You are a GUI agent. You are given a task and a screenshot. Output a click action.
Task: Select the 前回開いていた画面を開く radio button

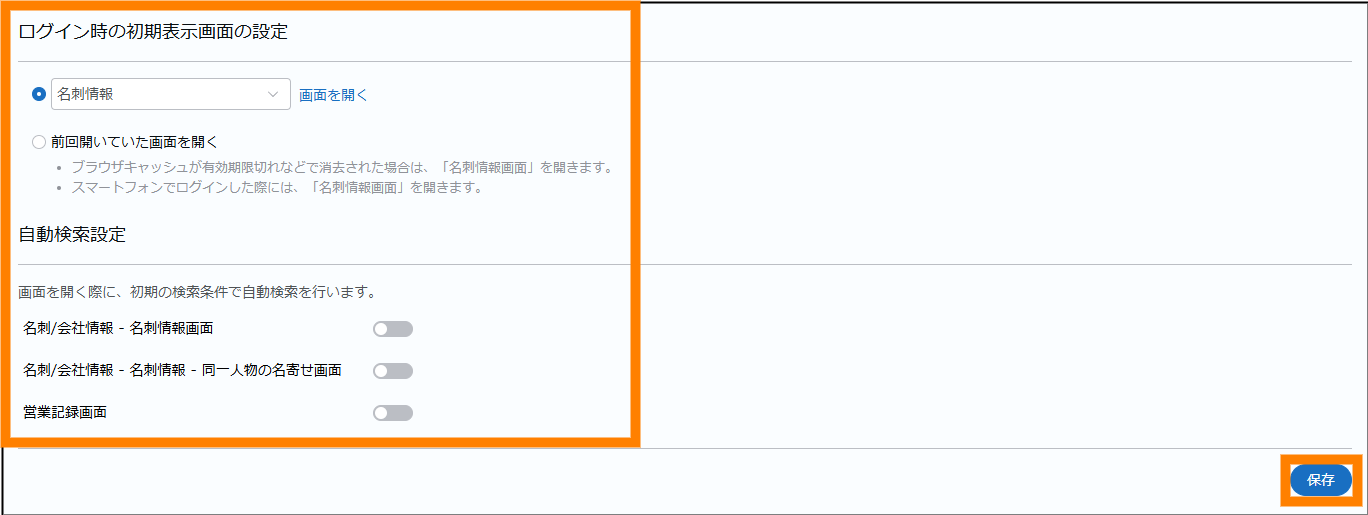[x=39, y=142]
